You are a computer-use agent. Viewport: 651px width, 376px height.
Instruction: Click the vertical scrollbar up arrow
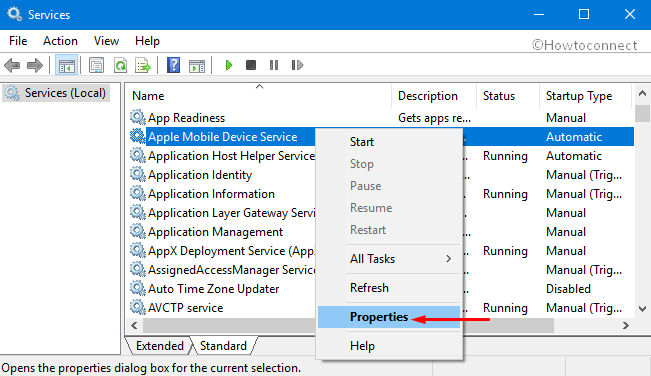pyautogui.click(x=642, y=93)
